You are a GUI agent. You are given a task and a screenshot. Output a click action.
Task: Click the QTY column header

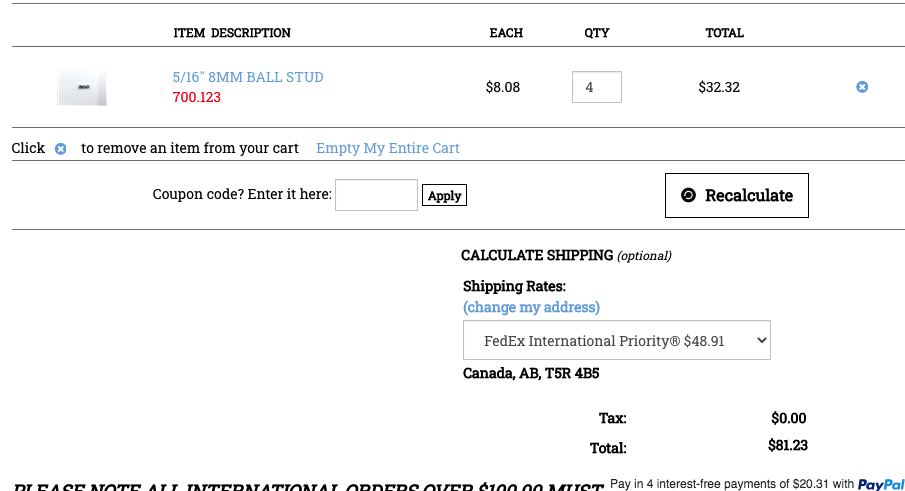click(597, 33)
